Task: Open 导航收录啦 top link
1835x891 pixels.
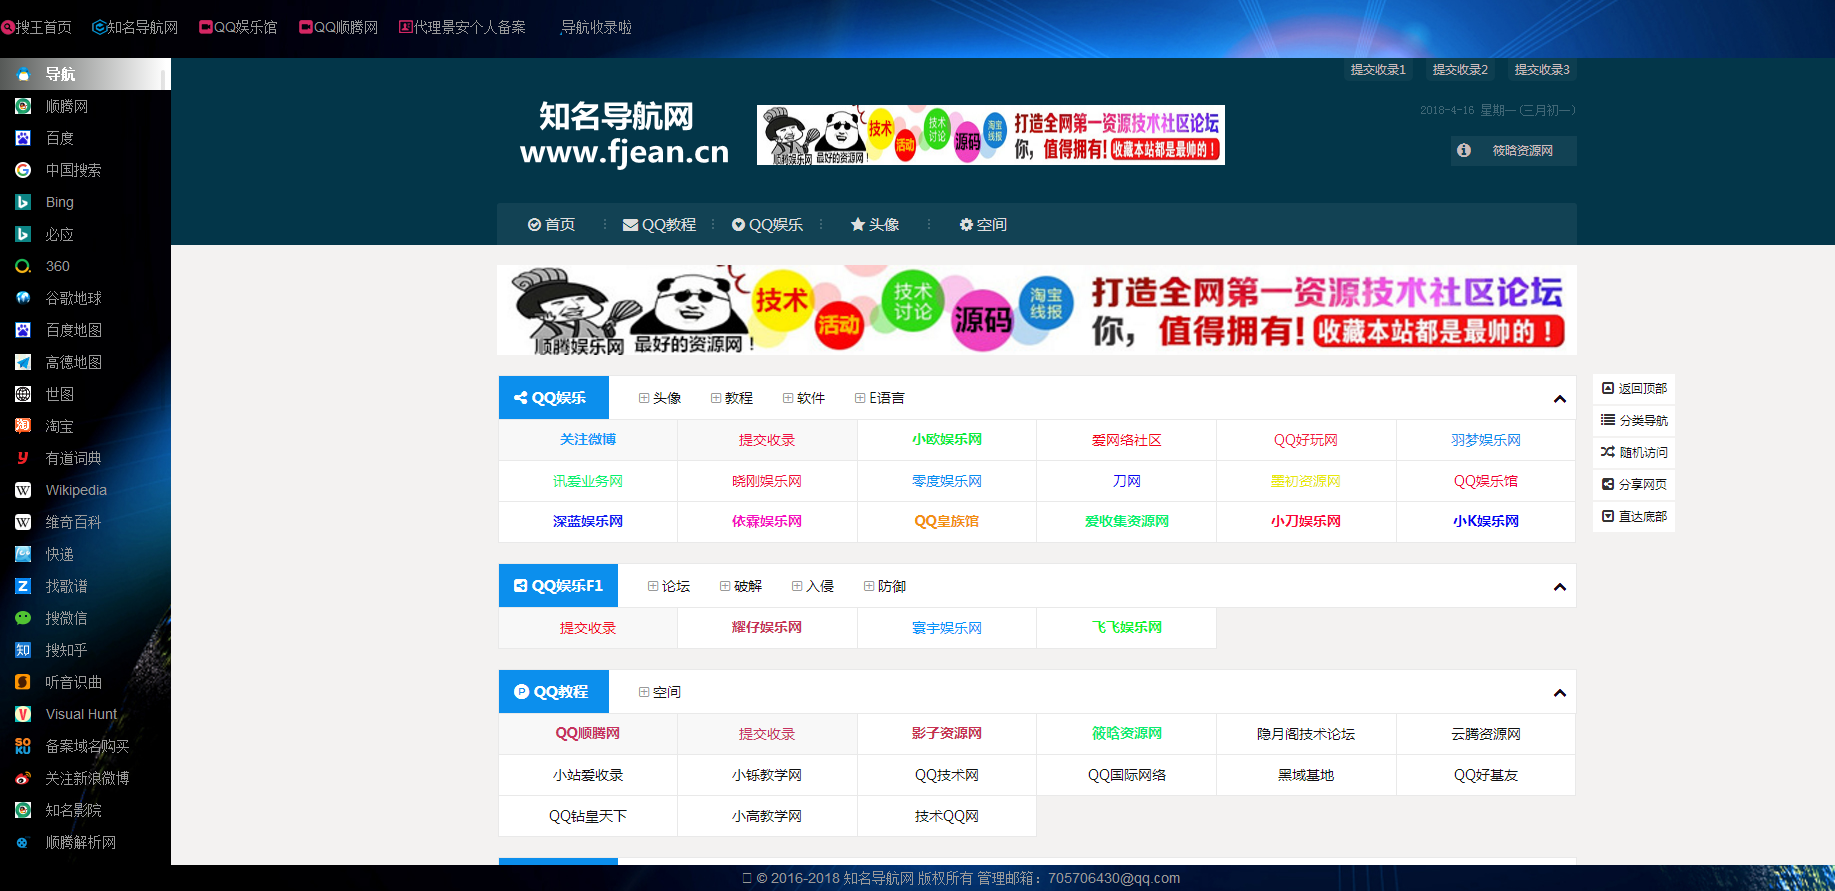Action: (596, 27)
